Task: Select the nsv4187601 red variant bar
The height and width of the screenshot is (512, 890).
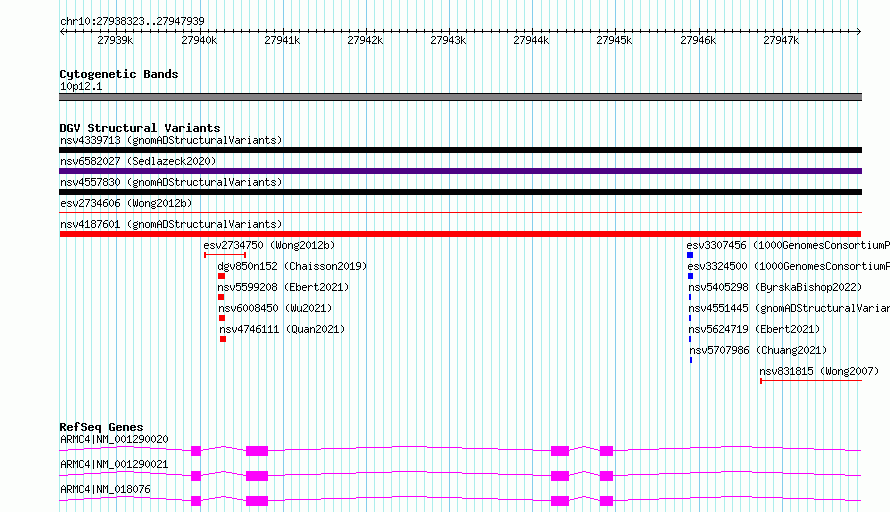Action: pyautogui.click(x=460, y=234)
